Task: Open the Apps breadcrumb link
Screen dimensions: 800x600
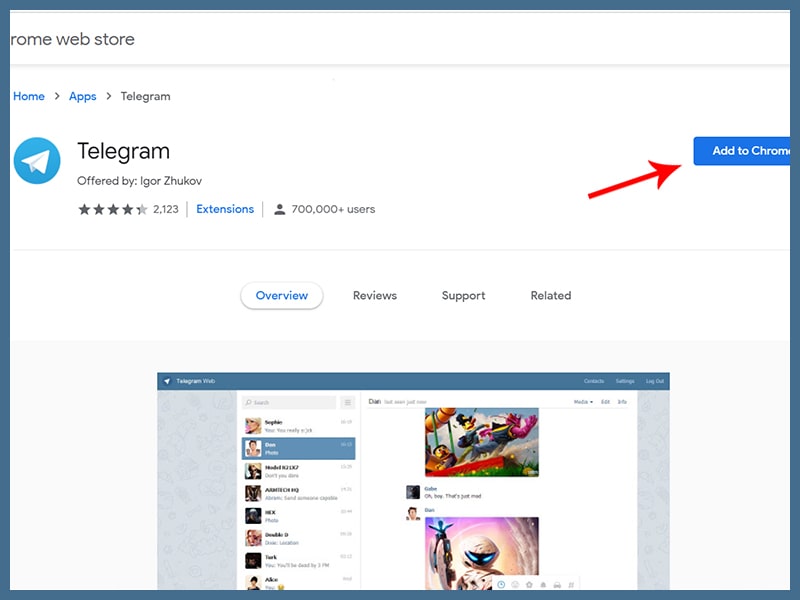Action: click(x=83, y=96)
